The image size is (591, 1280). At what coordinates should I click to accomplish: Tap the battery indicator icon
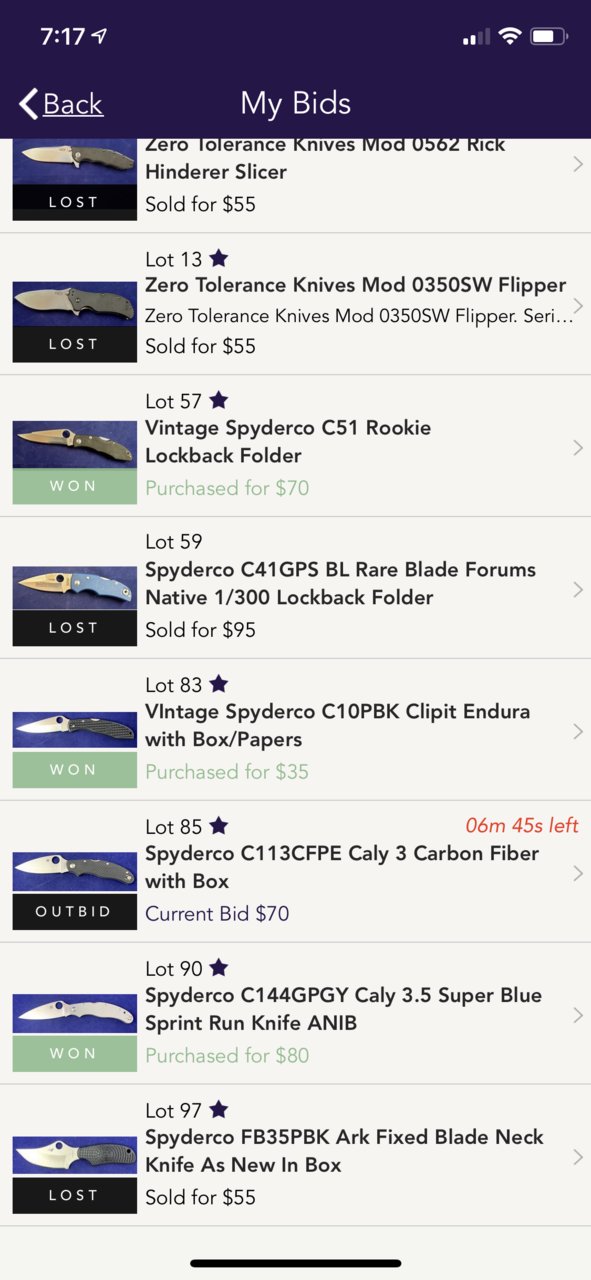tap(549, 37)
